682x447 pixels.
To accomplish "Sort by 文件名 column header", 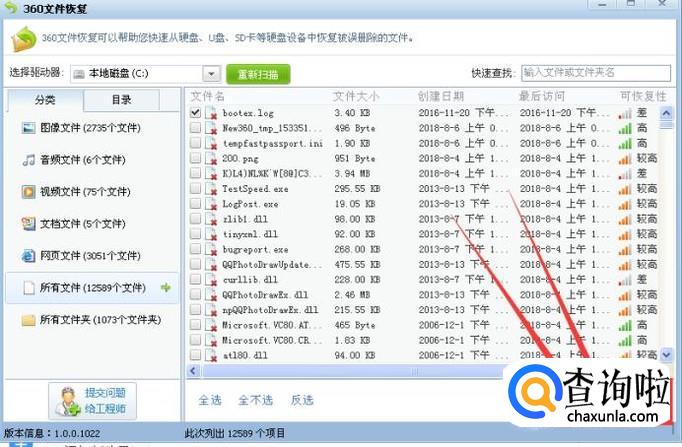I will pyautogui.click(x=207, y=96).
